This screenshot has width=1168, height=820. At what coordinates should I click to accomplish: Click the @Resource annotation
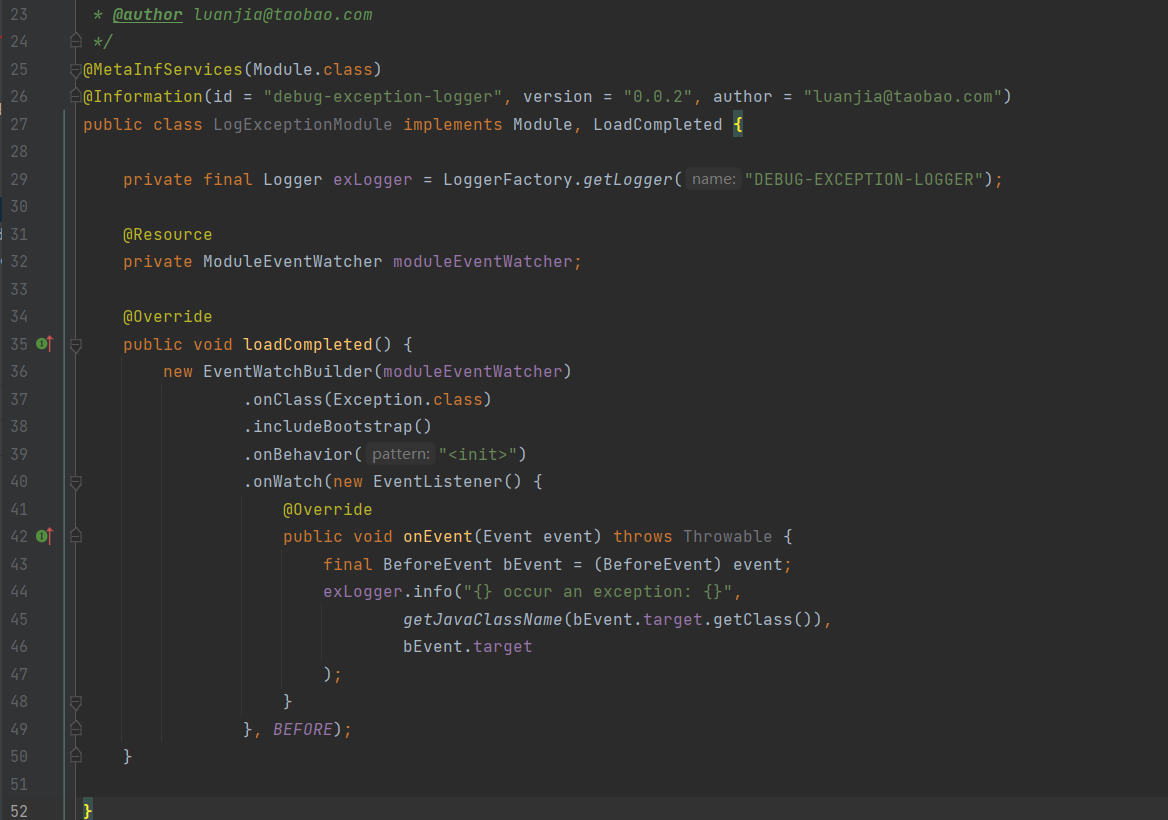pyautogui.click(x=167, y=234)
